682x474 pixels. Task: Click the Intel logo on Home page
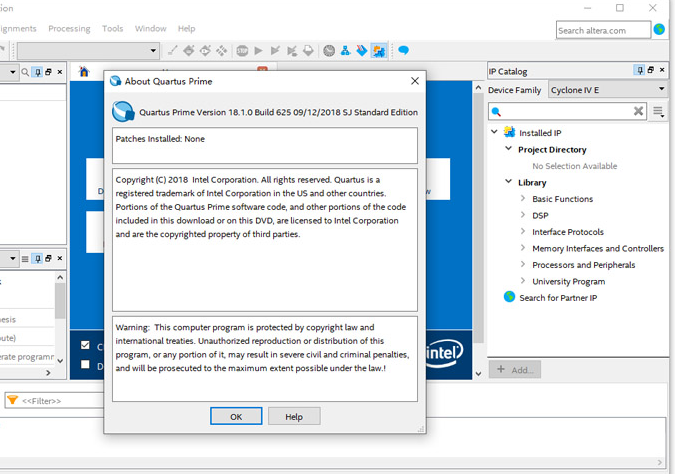445,353
